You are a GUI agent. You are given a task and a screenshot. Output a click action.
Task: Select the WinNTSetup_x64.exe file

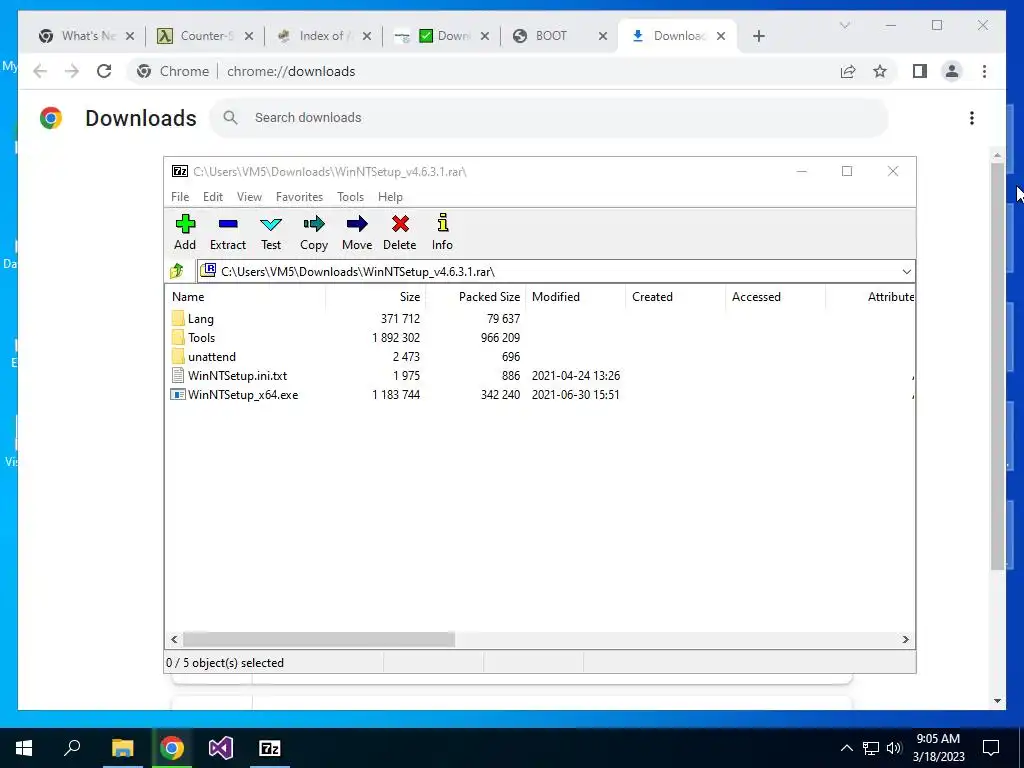click(242, 394)
